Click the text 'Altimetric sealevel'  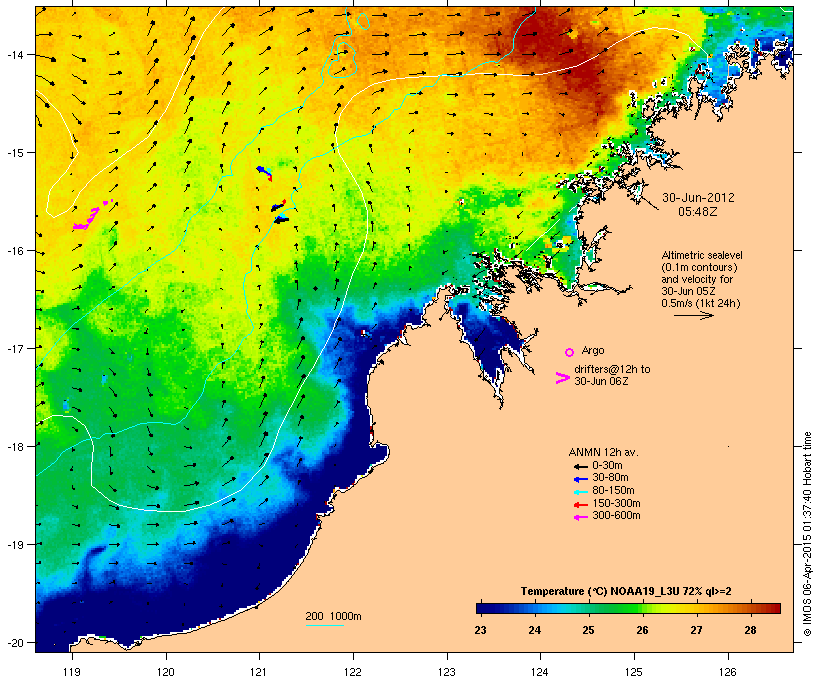(x=702, y=255)
